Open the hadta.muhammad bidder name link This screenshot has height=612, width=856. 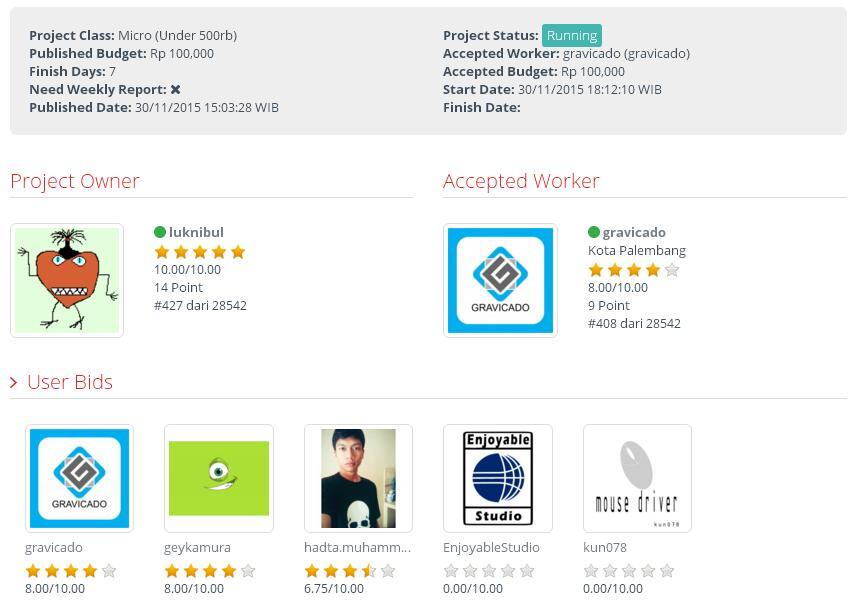tap(357, 547)
